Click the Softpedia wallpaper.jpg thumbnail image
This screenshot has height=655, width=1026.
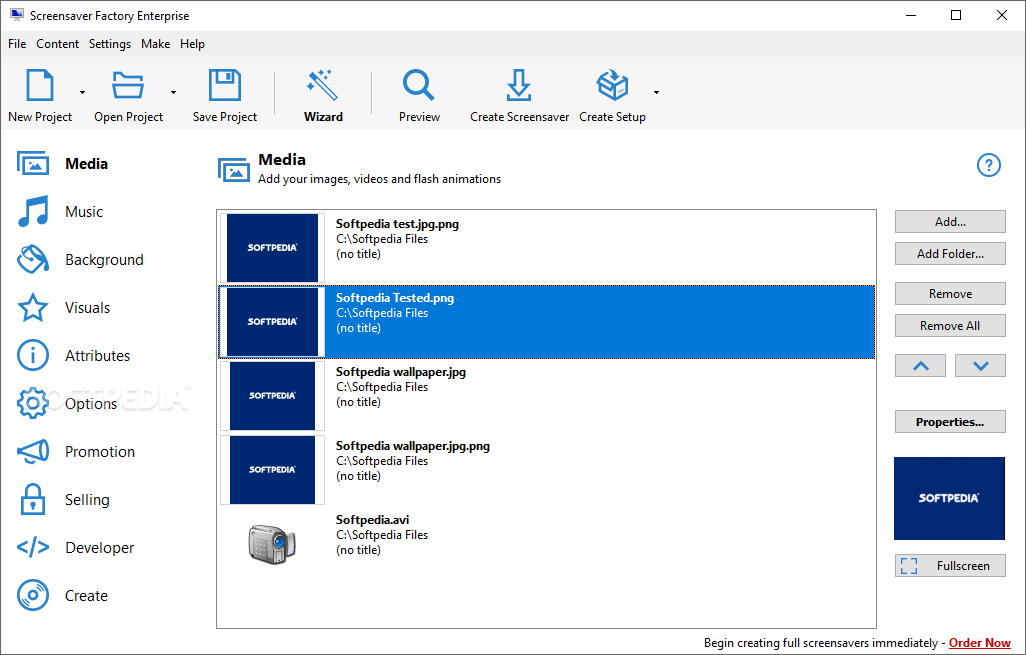pyautogui.click(x=272, y=396)
